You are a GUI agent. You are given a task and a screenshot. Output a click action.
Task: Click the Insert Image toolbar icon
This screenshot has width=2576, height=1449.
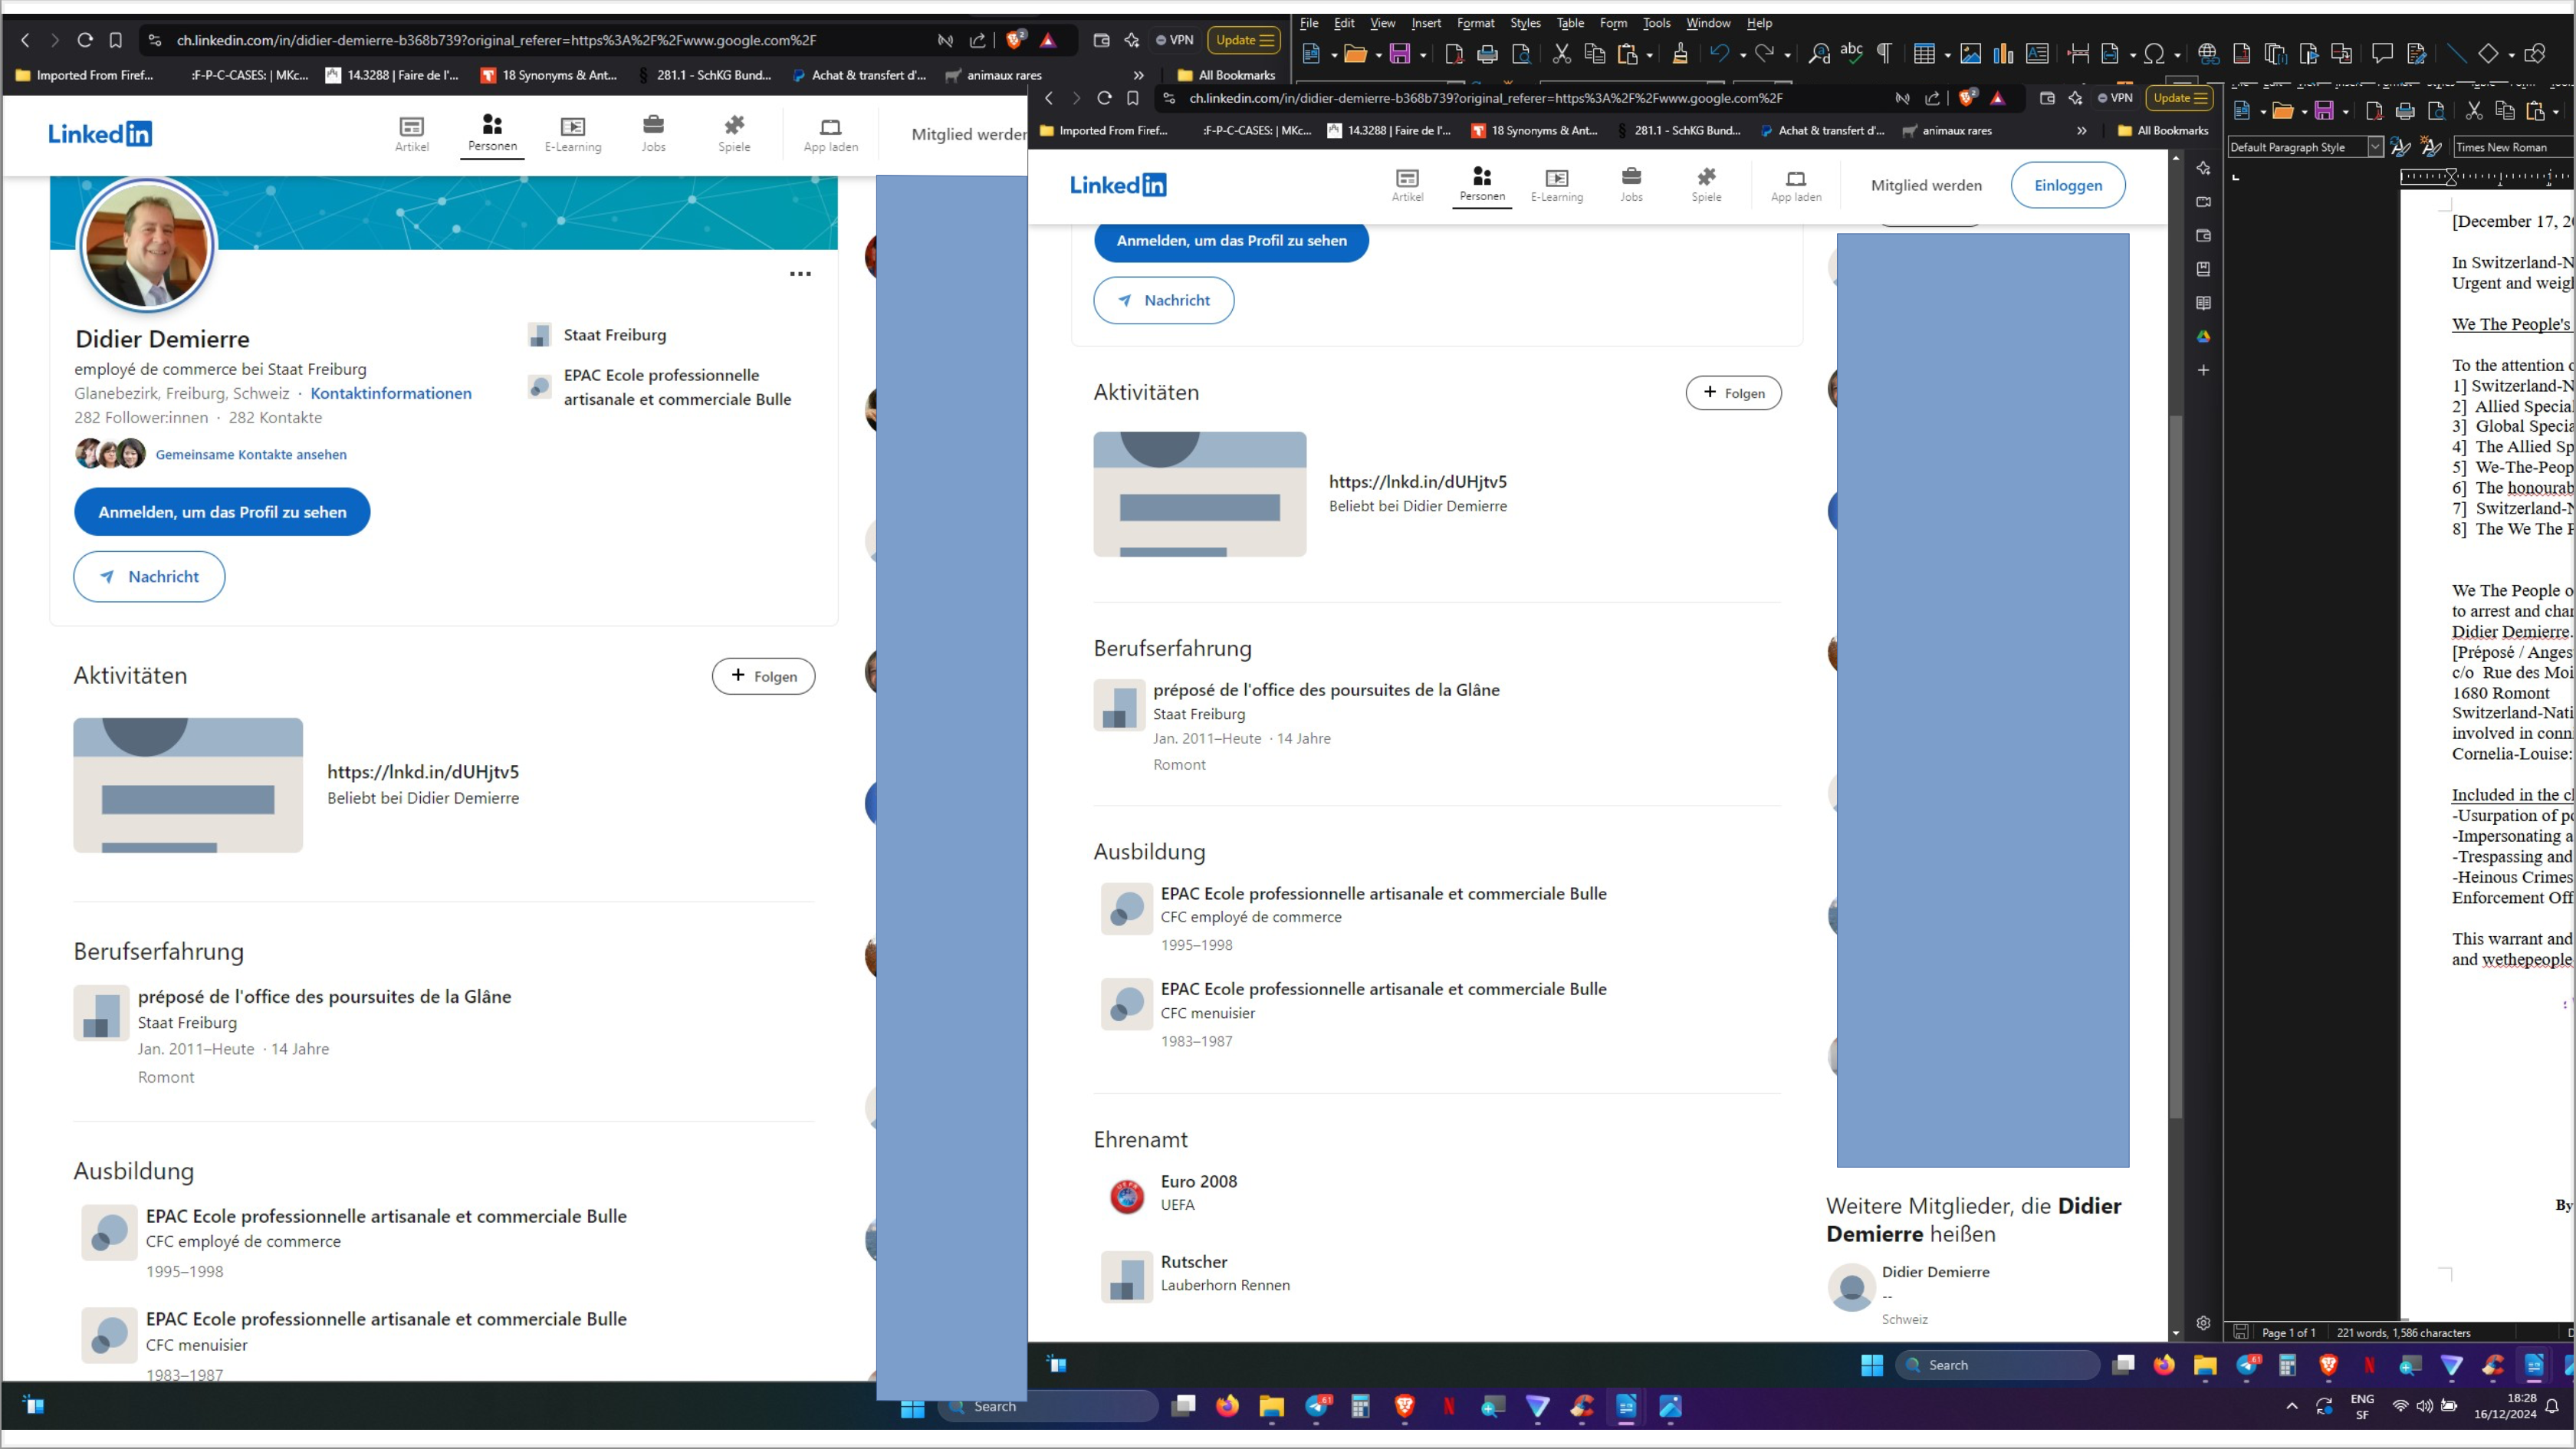[1970, 54]
